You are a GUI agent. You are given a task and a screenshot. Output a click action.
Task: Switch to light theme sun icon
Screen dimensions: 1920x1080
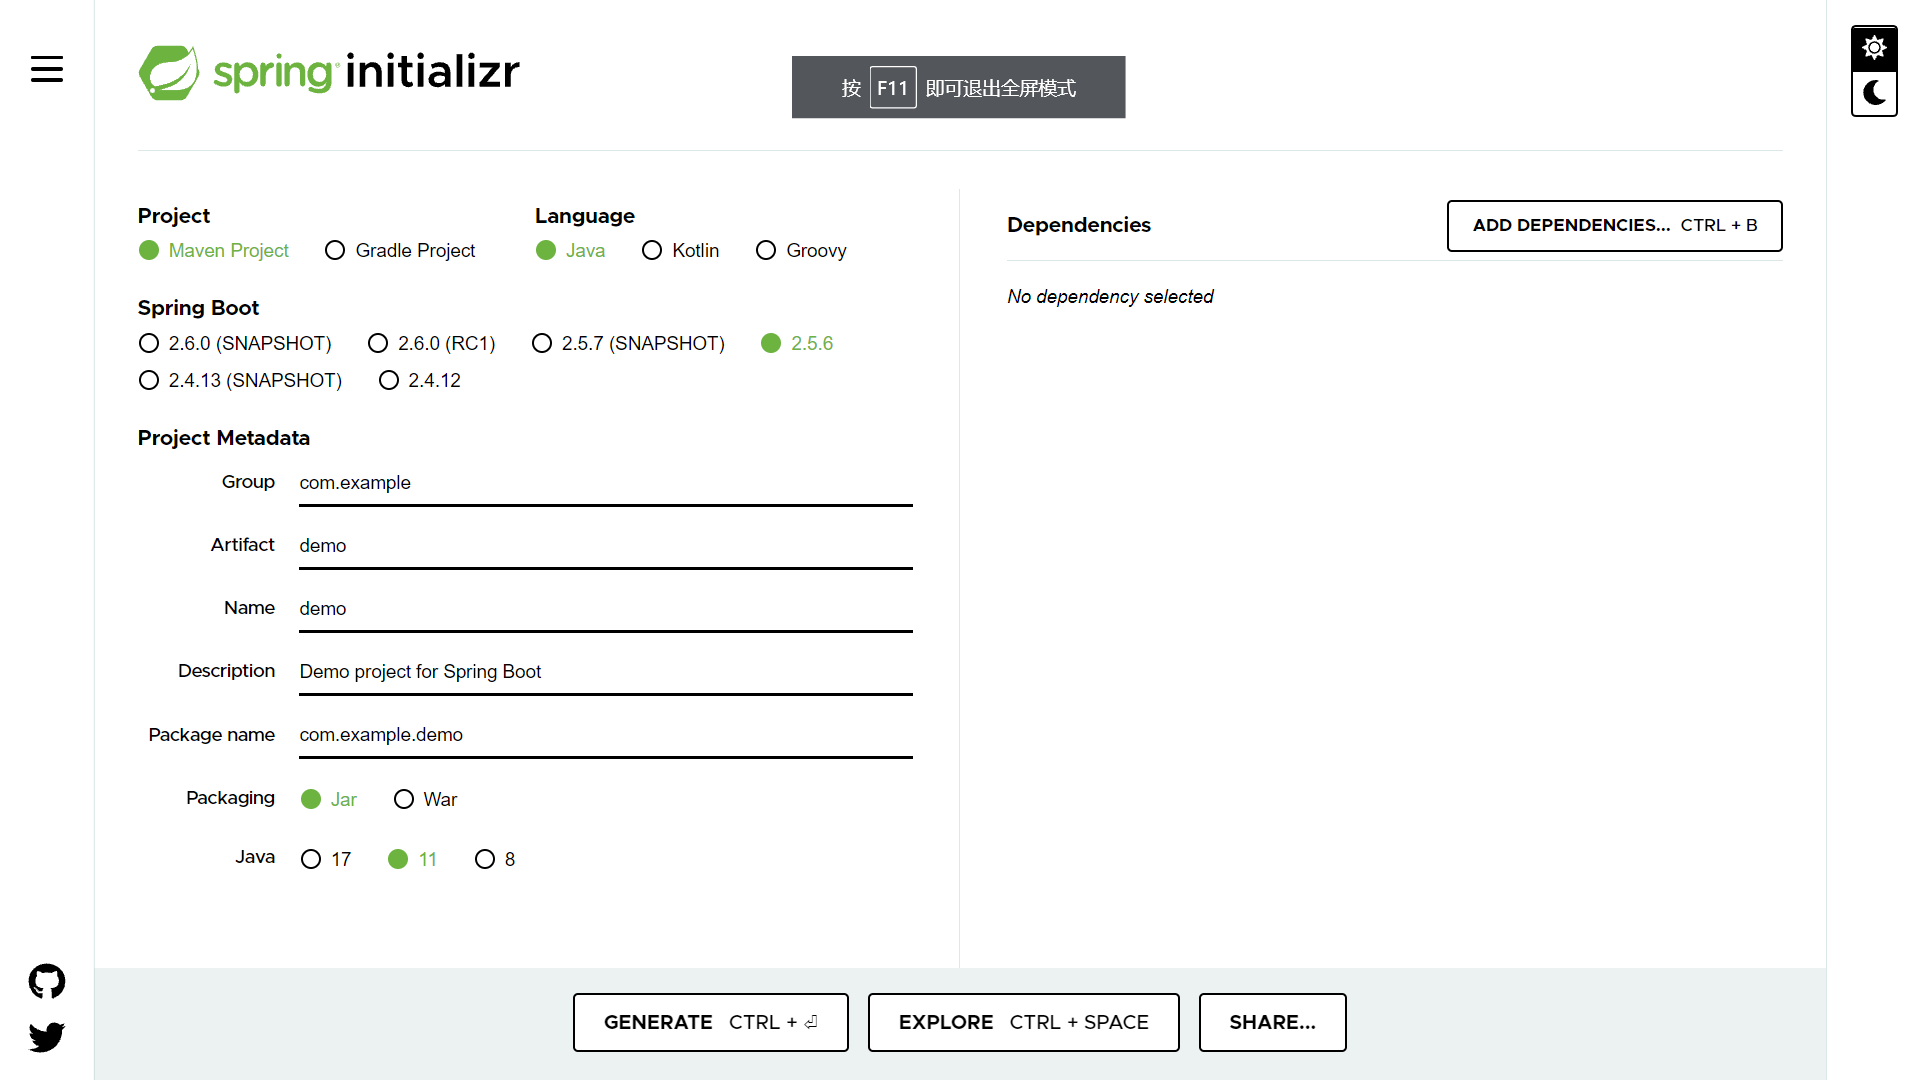click(x=1874, y=48)
